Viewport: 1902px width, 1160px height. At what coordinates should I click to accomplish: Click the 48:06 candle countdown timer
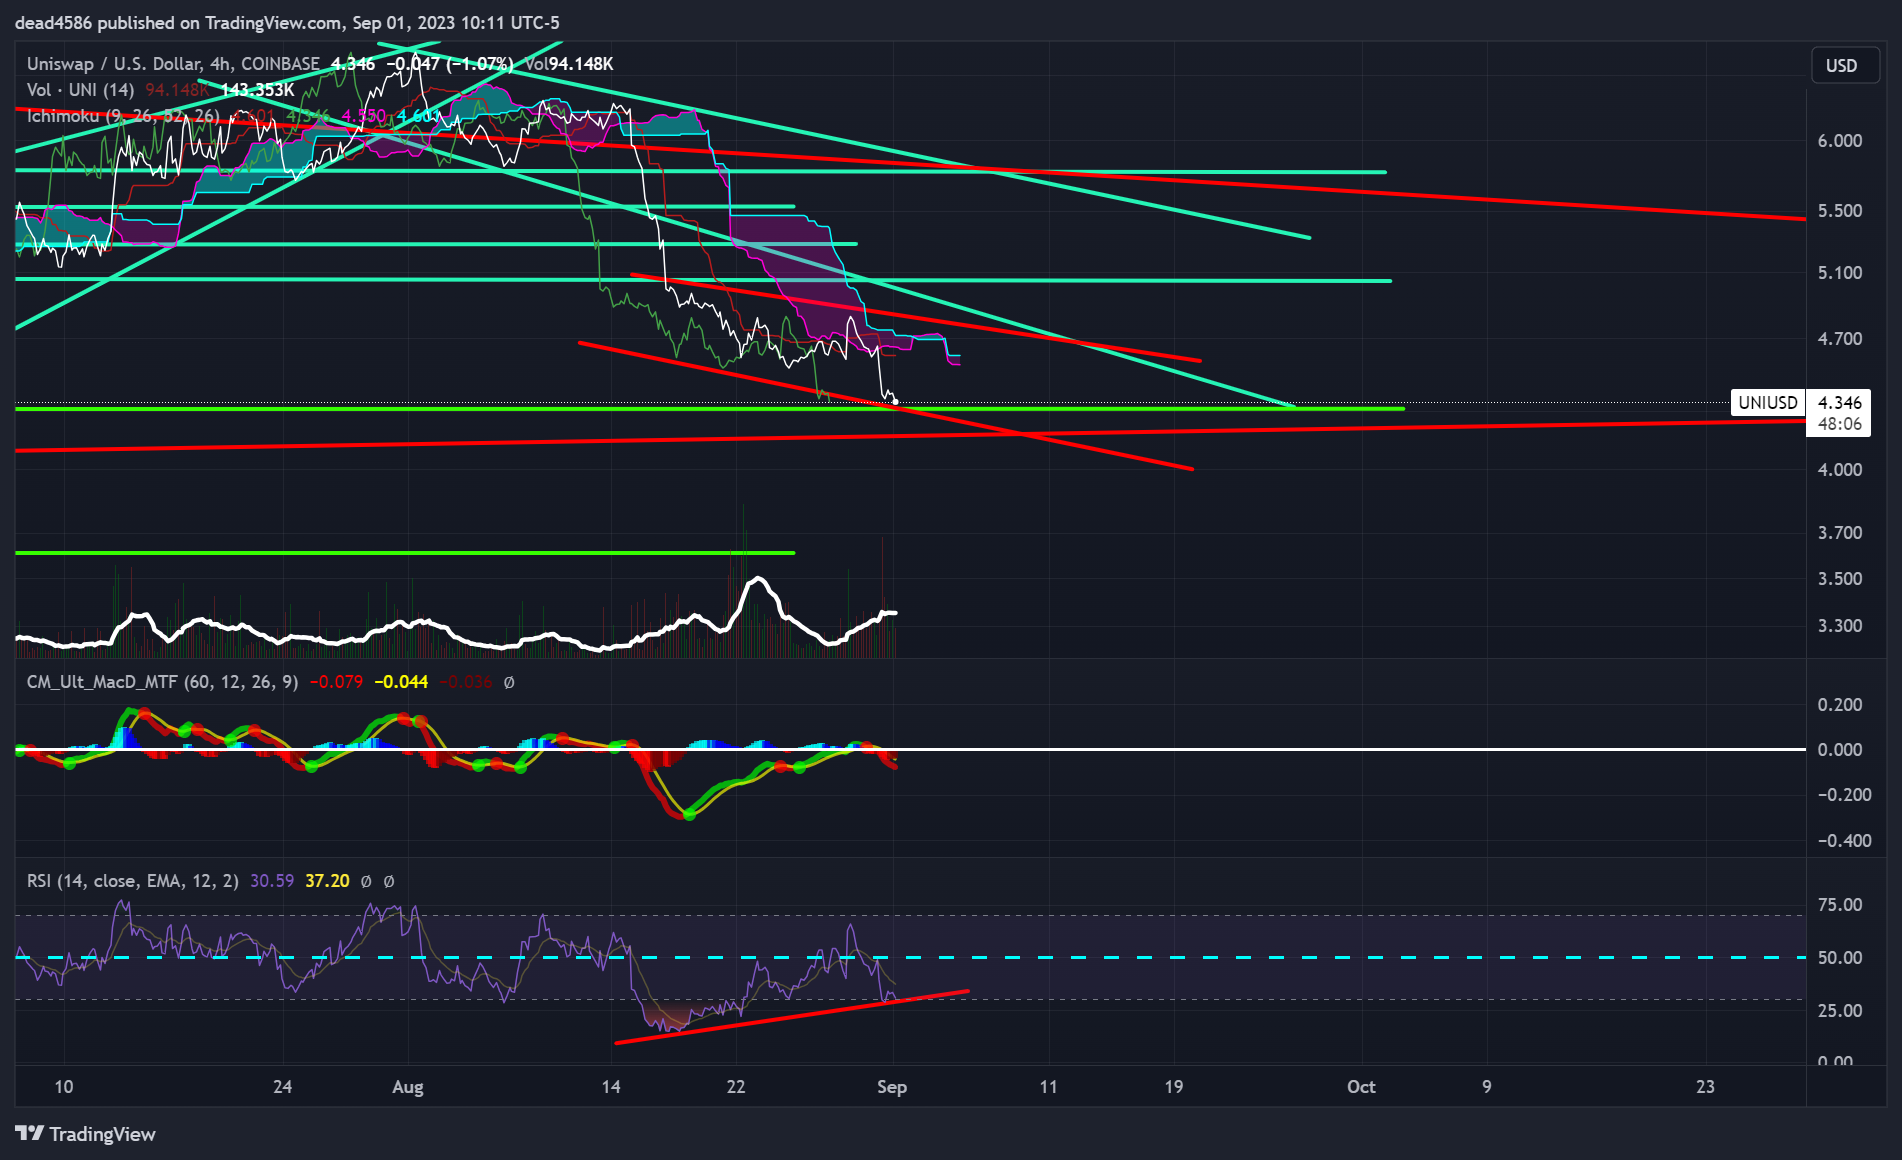pos(1839,424)
